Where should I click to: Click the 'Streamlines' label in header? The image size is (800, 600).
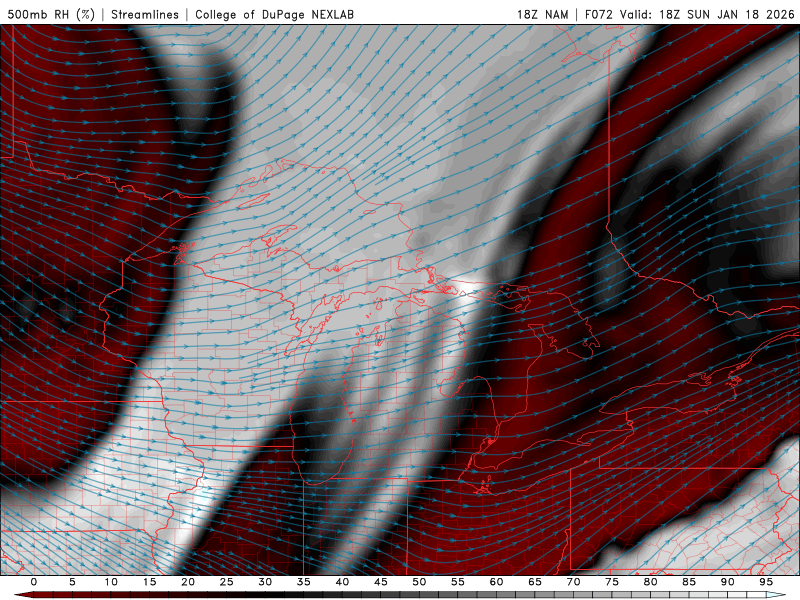[145, 14]
